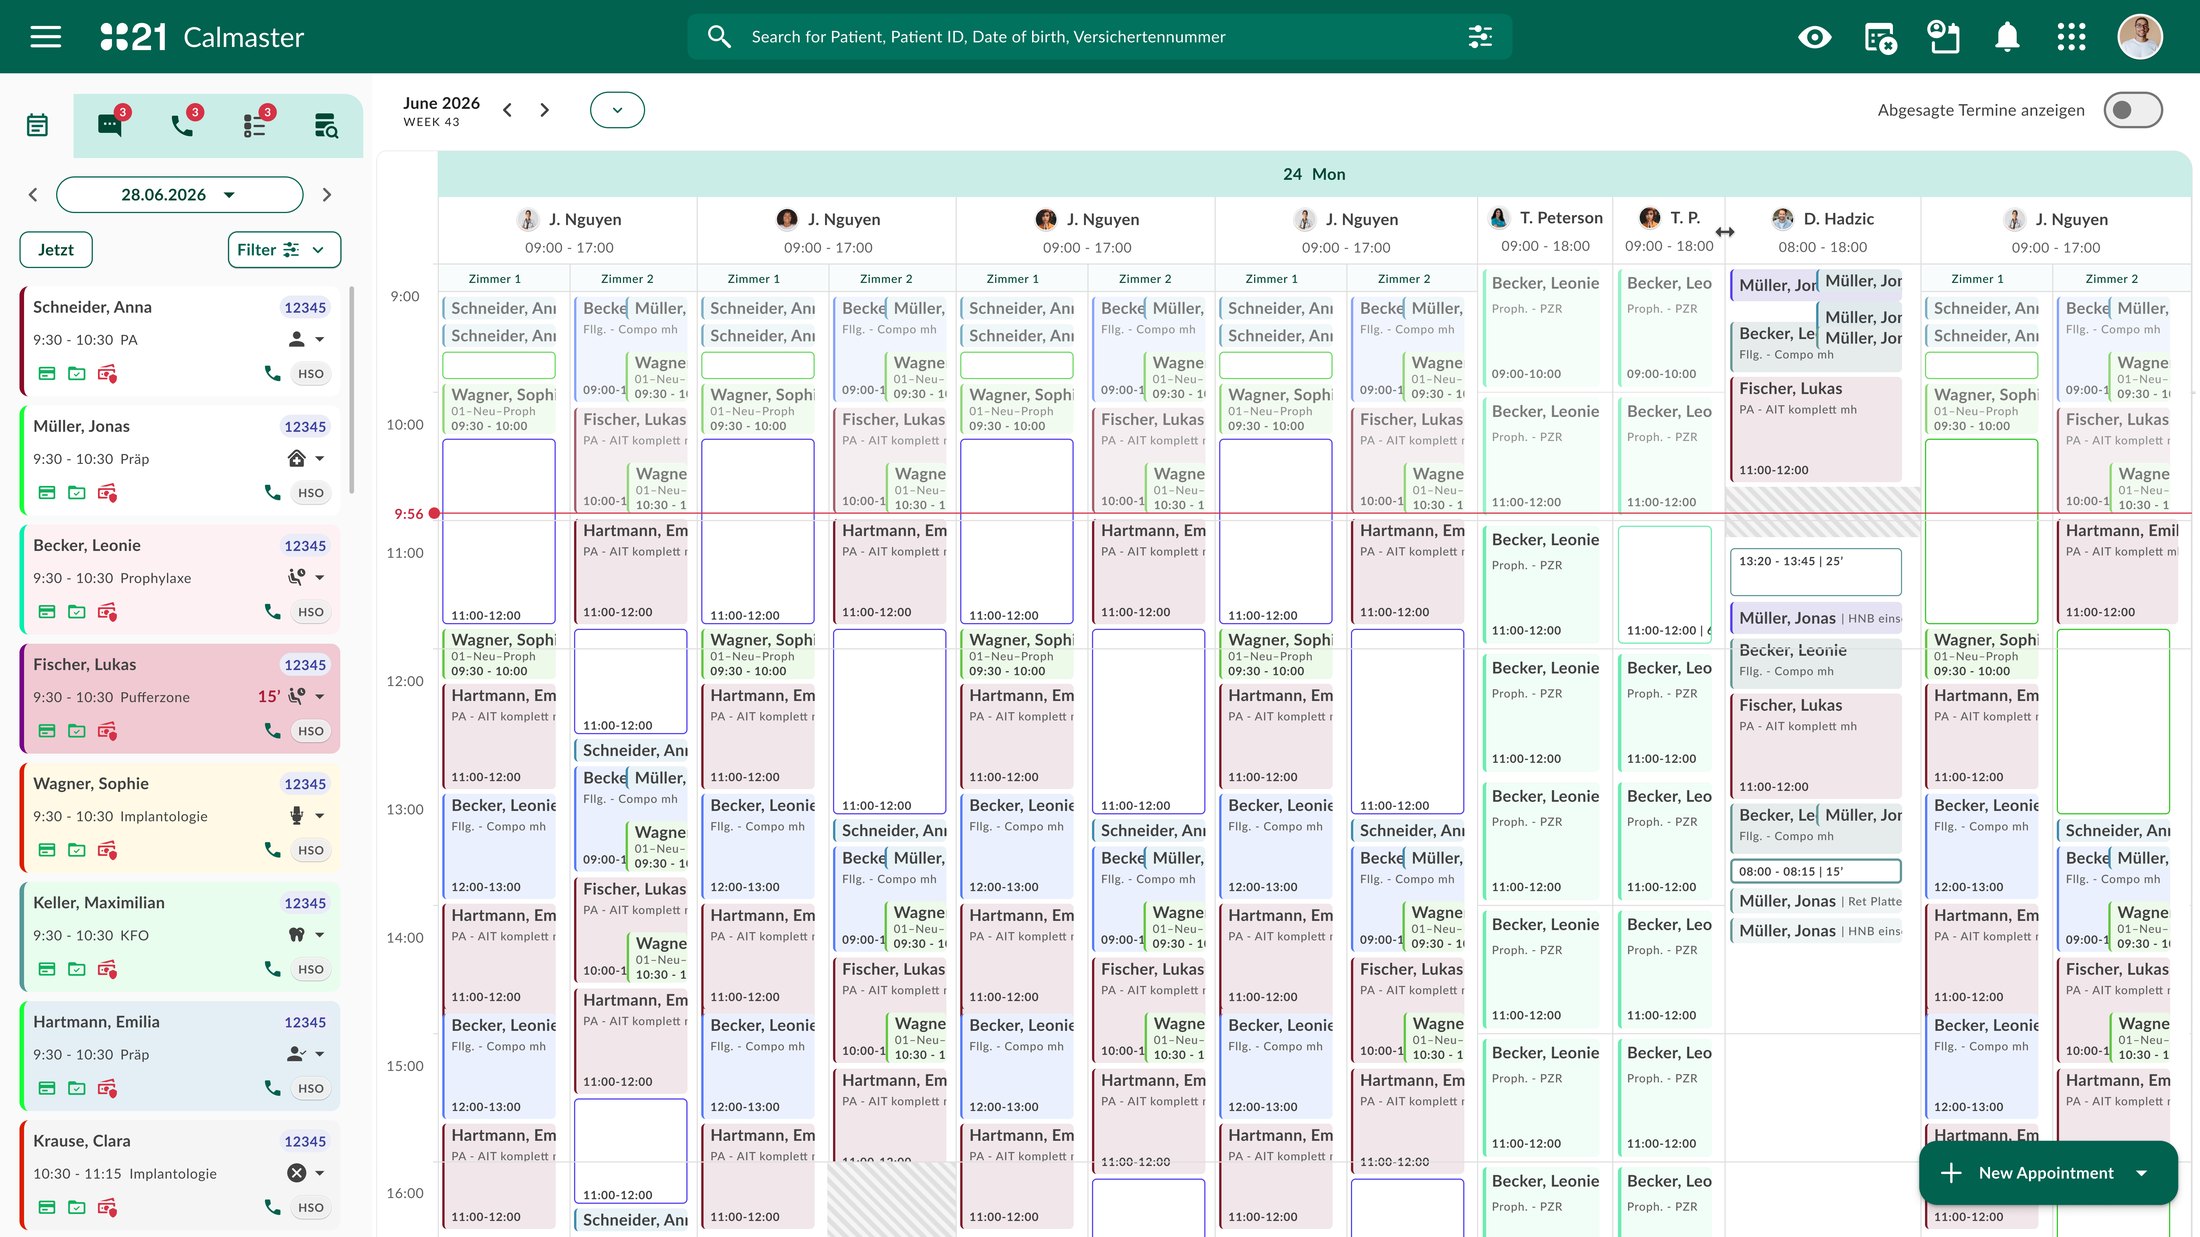Image resolution: width=2200 pixels, height=1237 pixels.
Task: Expand status dropdown for Keller, Maximilian
Action: tap(320, 935)
